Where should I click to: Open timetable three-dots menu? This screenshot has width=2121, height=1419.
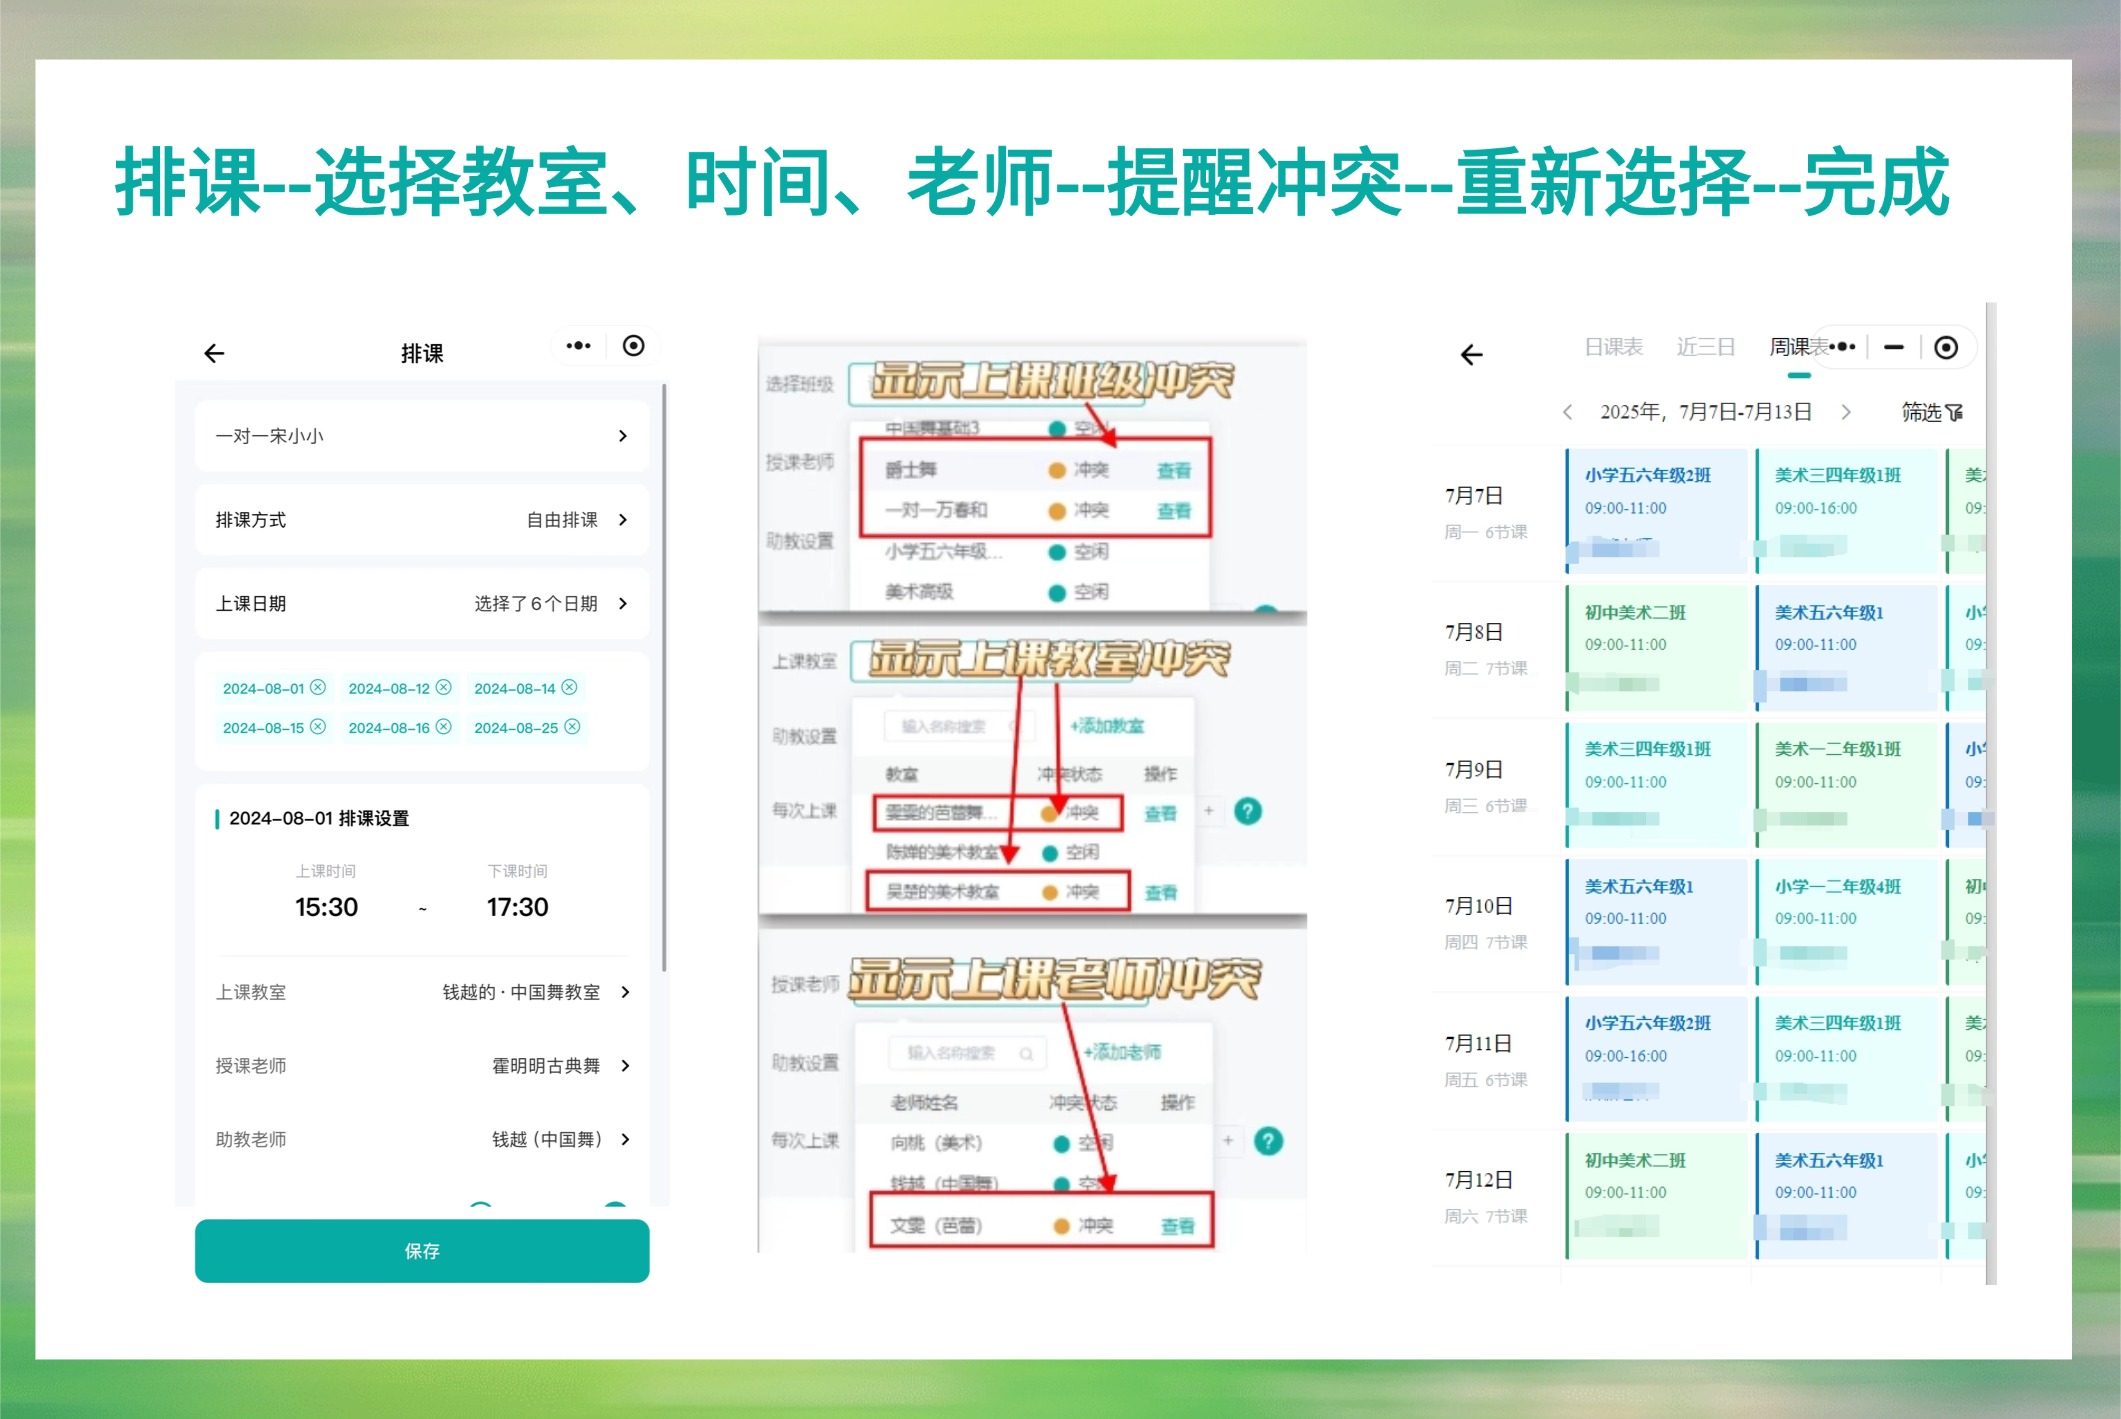click(1842, 347)
